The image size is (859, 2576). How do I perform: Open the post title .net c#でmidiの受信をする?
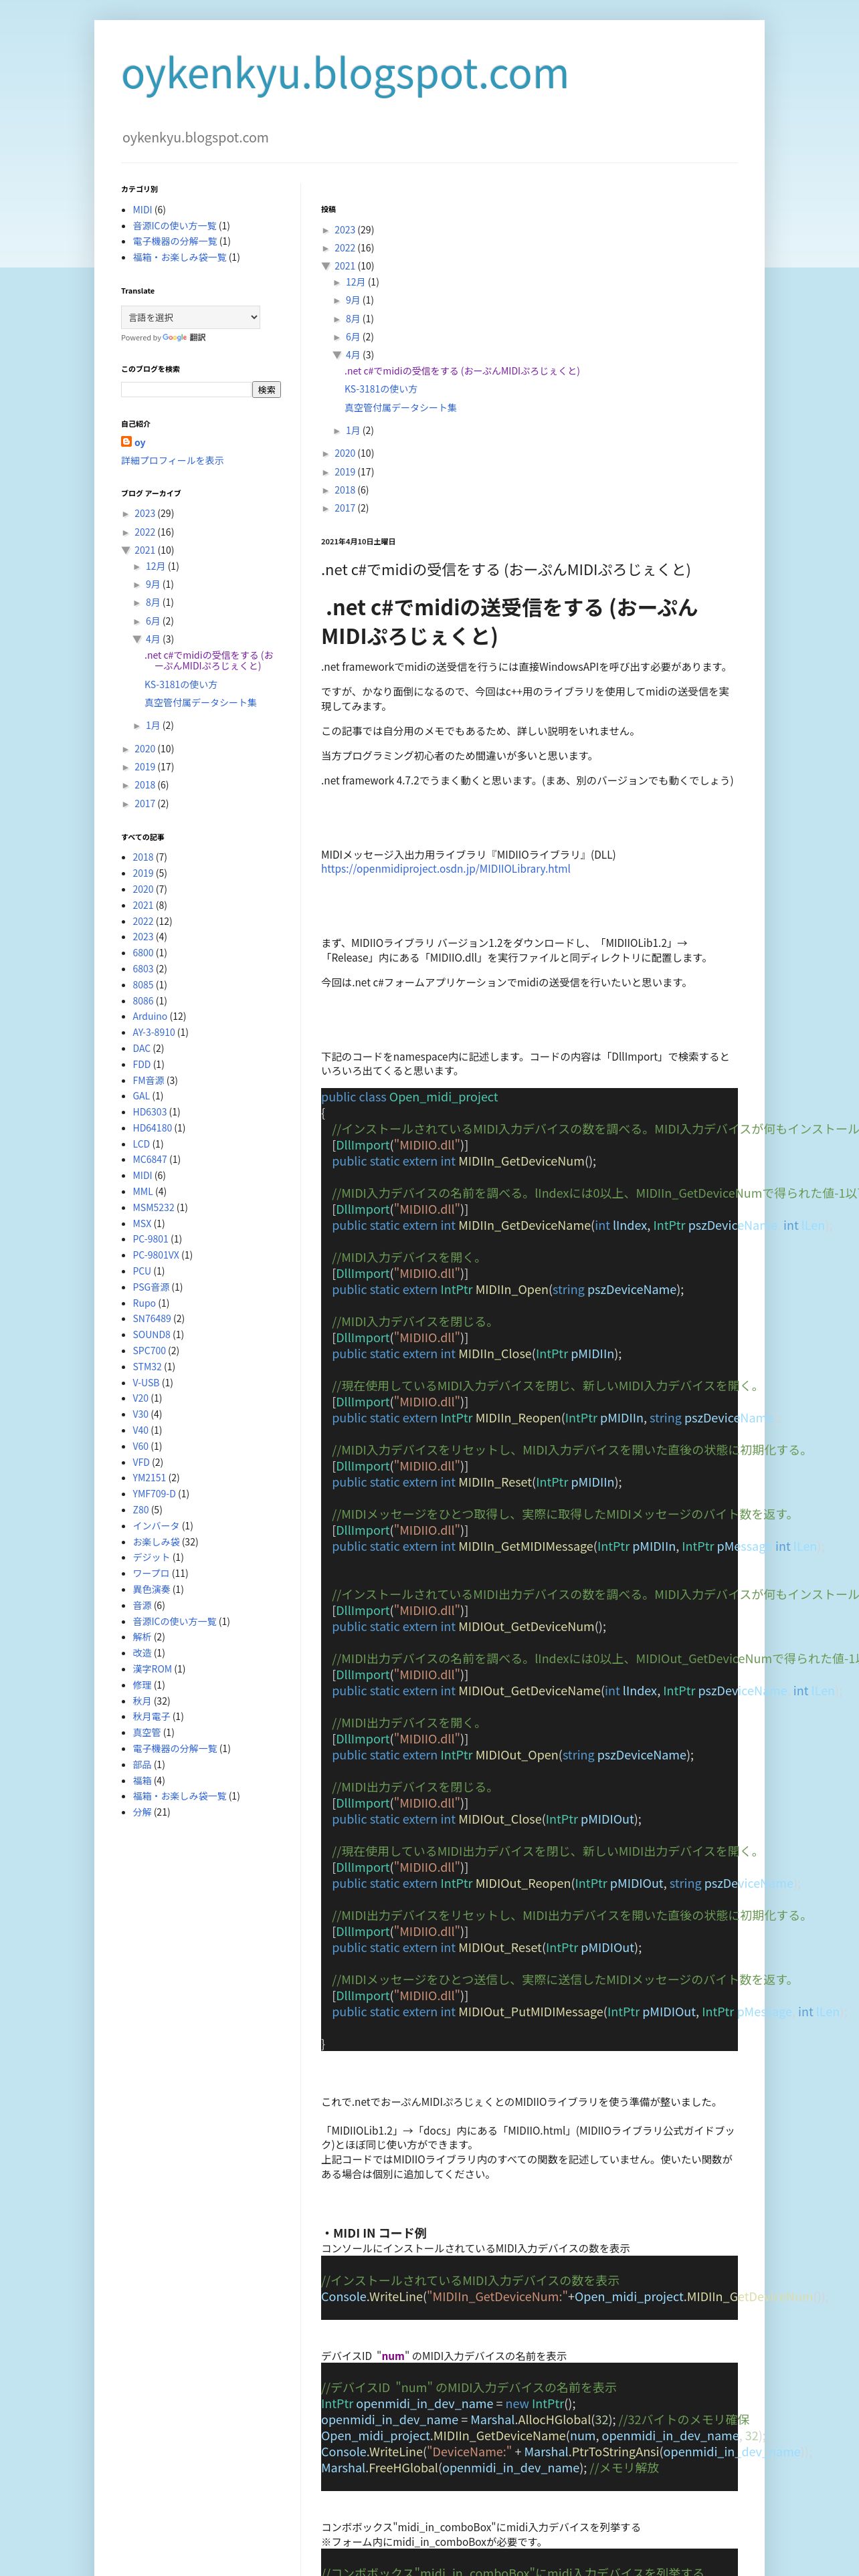[506, 570]
